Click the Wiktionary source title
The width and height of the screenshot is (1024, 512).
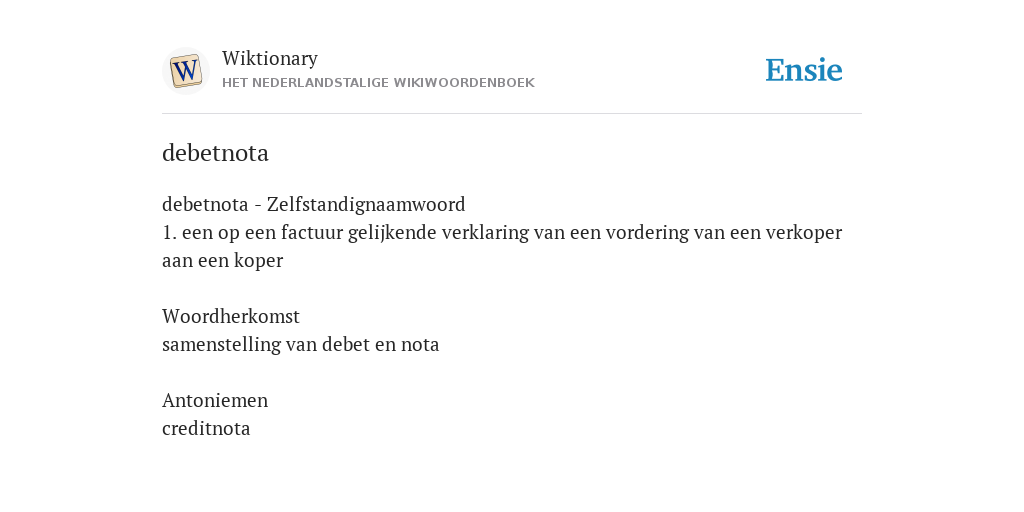[270, 58]
